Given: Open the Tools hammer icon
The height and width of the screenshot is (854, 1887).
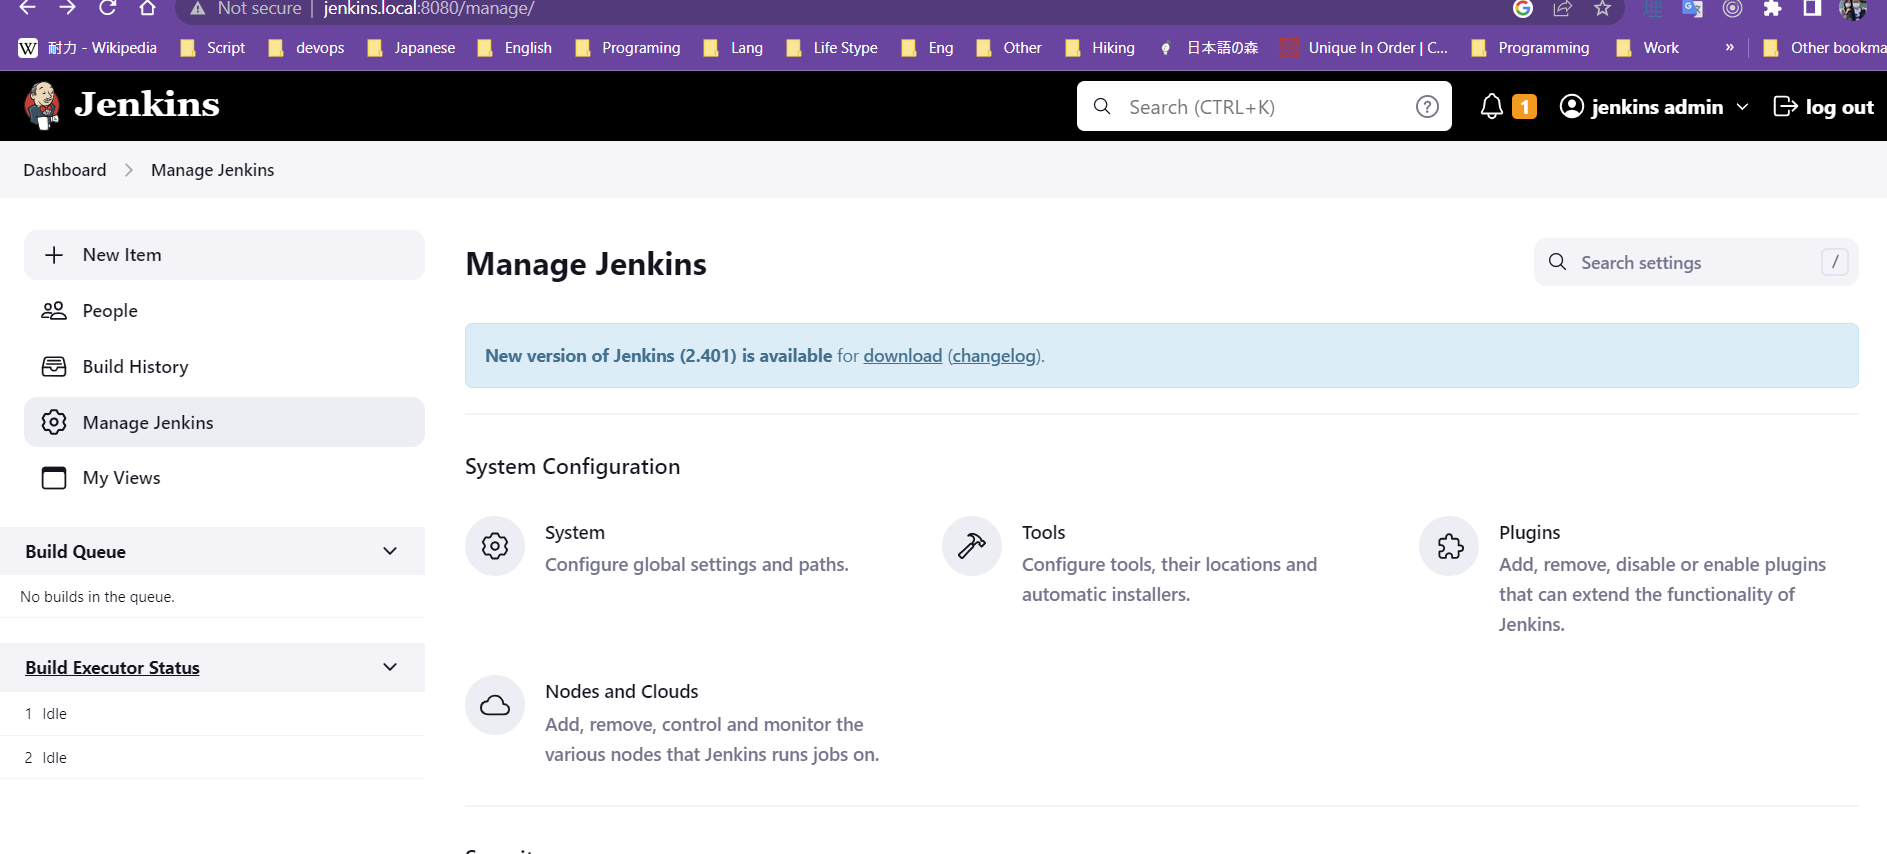Looking at the screenshot, I should point(972,546).
